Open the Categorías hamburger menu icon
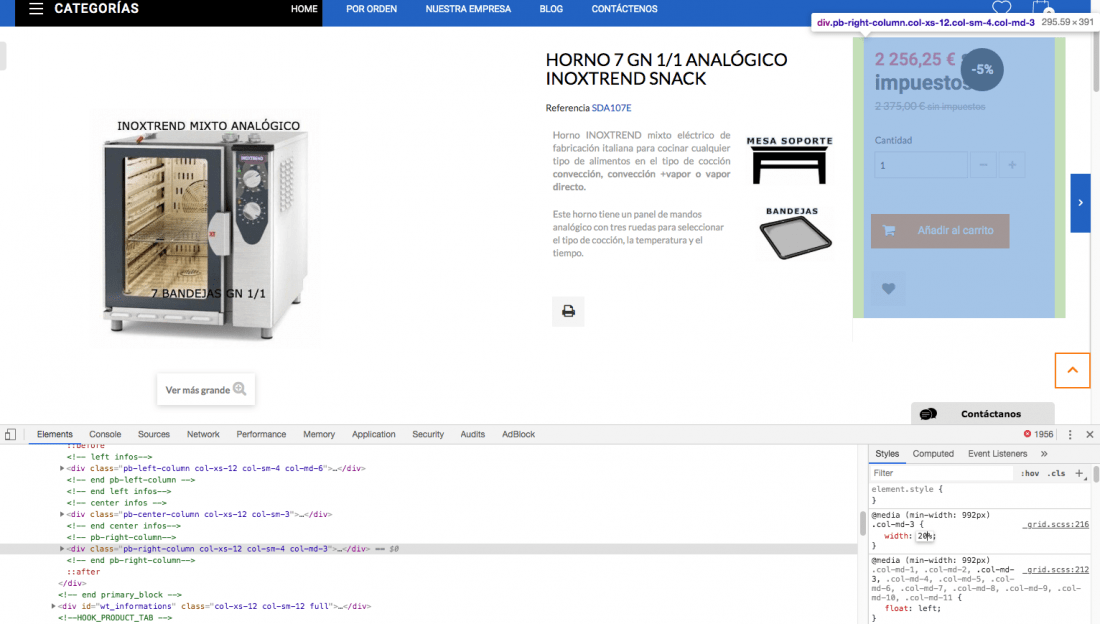 pos(36,8)
